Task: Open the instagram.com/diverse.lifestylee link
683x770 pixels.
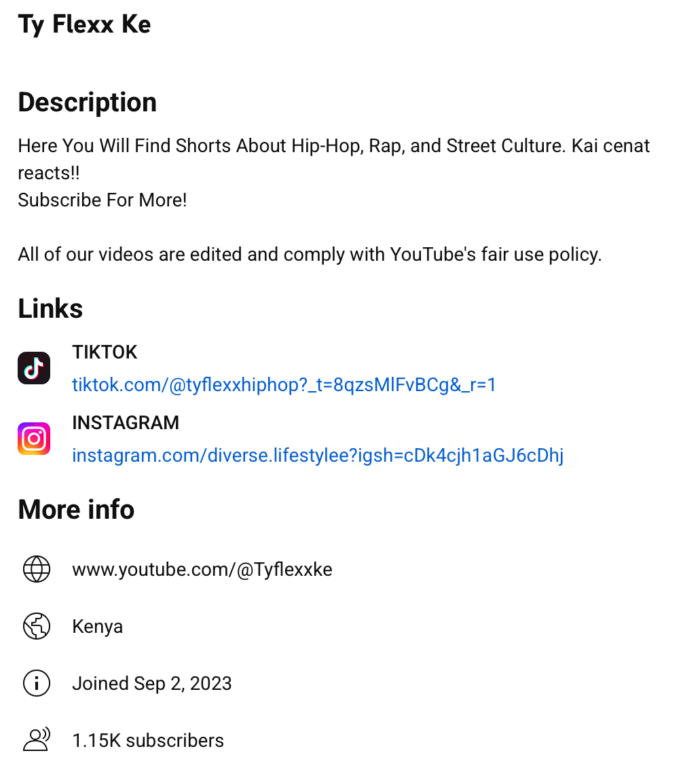Action: 317,456
